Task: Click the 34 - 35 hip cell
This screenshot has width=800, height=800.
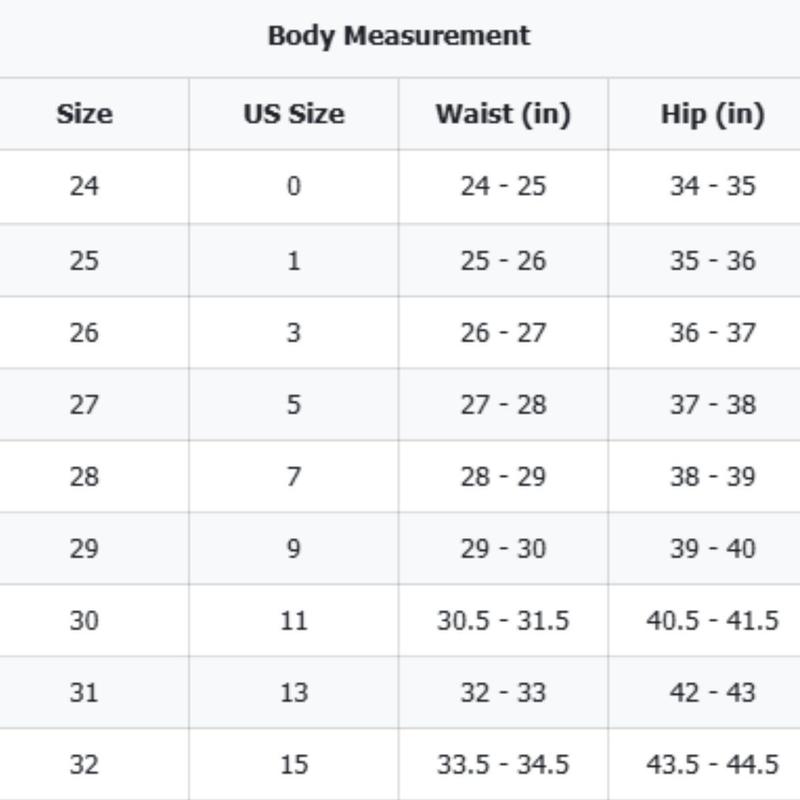Action: pyautogui.click(x=712, y=186)
